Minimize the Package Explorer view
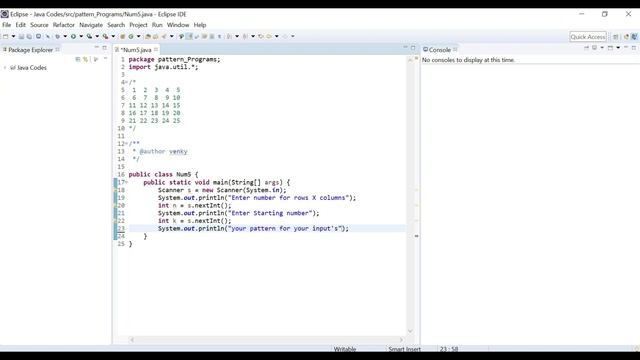 (97, 47)
